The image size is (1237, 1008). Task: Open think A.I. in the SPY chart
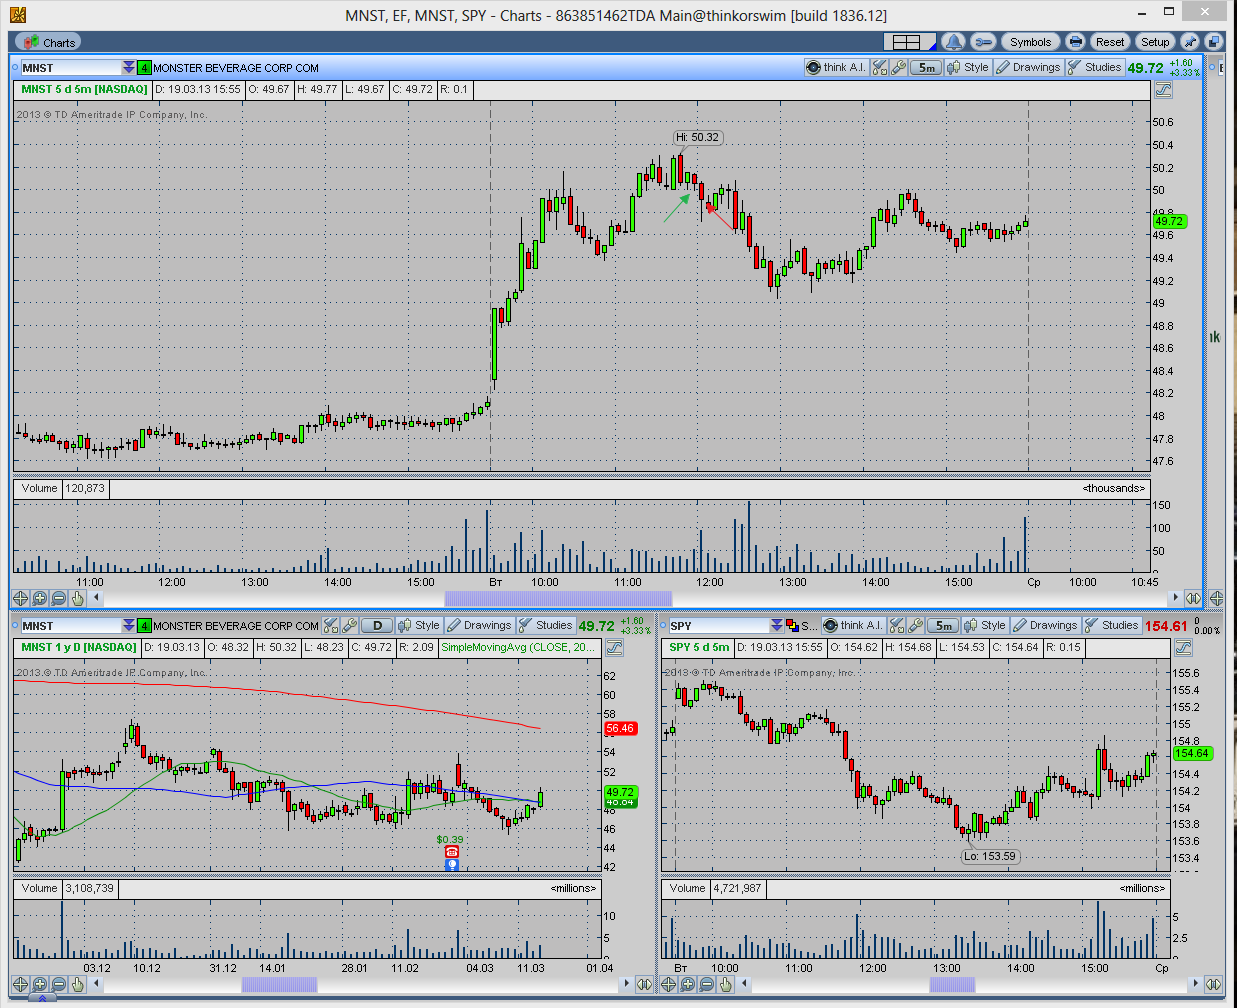[852, 625]
